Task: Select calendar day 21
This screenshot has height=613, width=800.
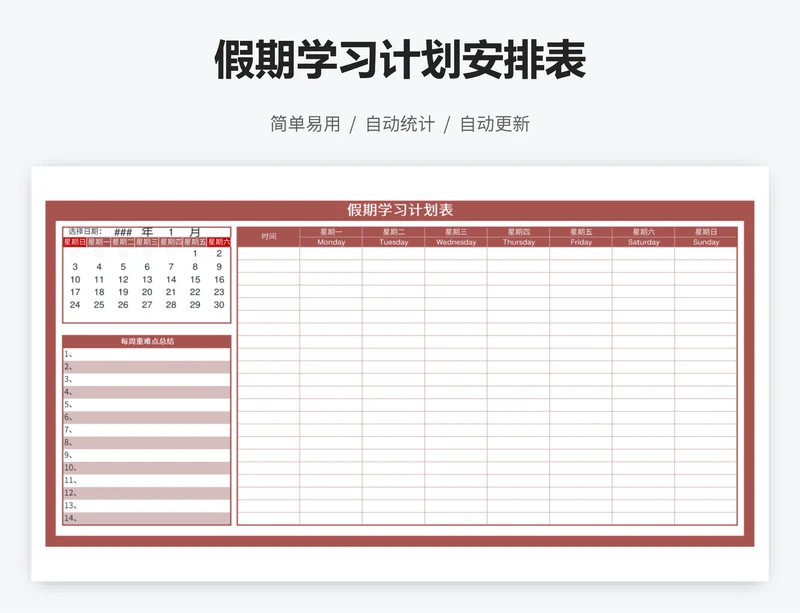Action: click(171, 292)
